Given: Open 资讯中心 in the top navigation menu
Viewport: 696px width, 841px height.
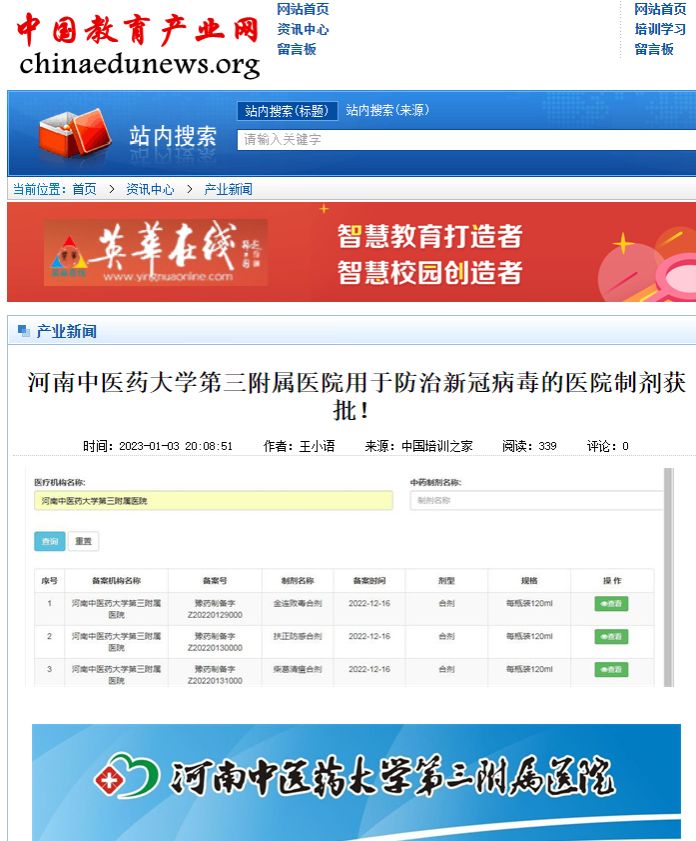Looking at the screenshot, I should coord(303,29).
